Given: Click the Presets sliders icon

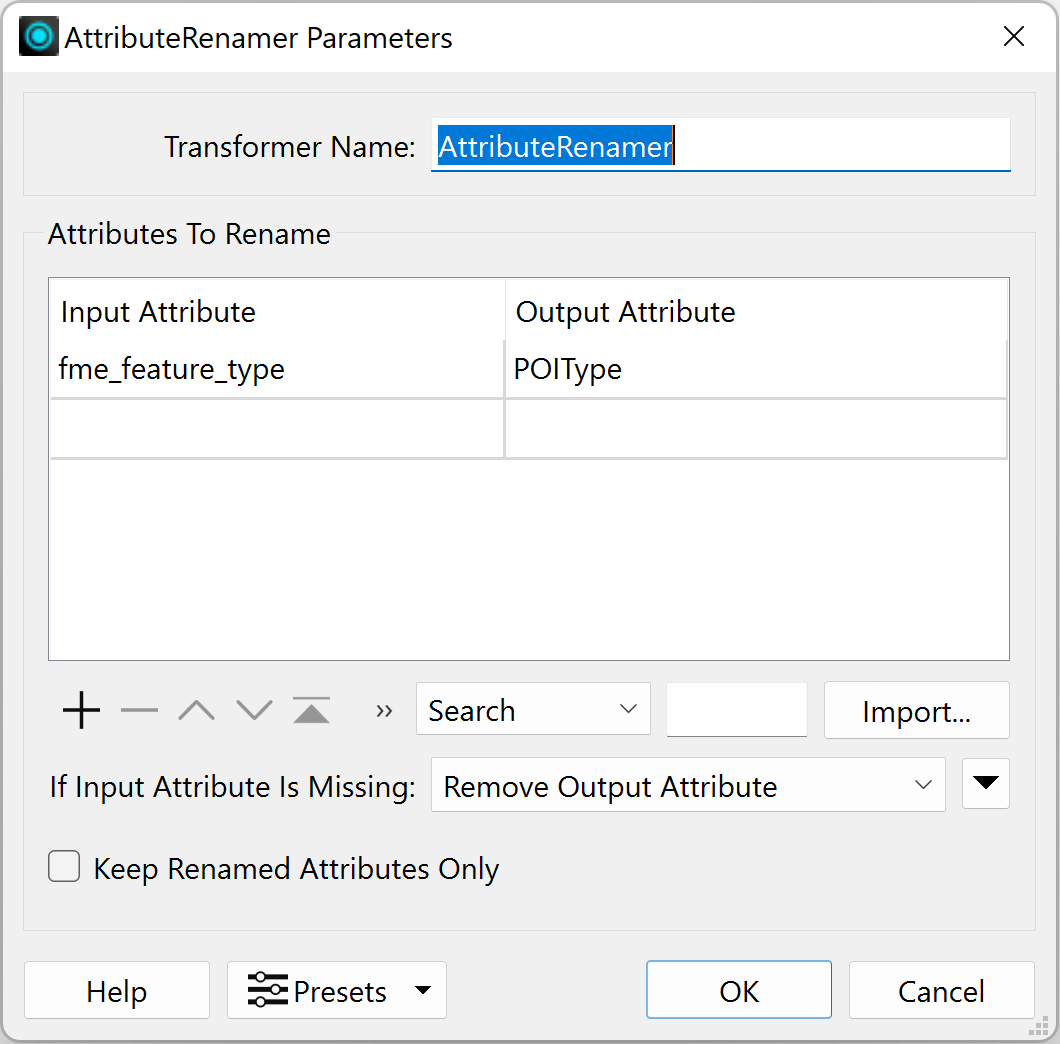Looking at the screenshot, I should point(268,990).
